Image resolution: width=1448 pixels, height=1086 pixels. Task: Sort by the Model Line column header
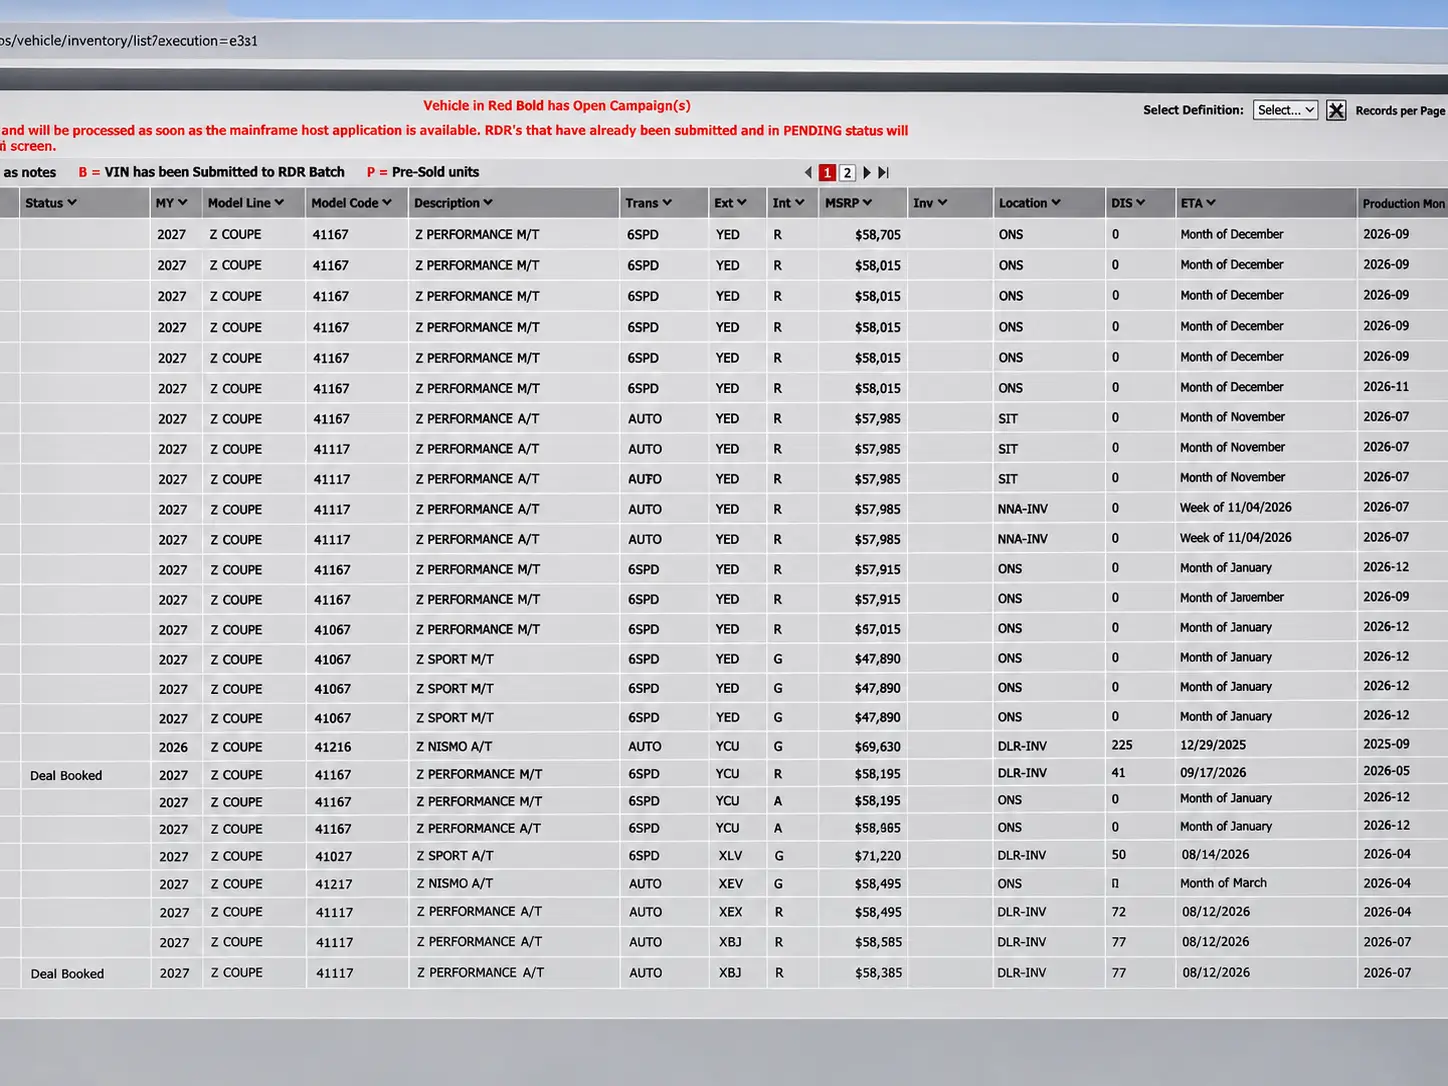click(x=246, y=203)
